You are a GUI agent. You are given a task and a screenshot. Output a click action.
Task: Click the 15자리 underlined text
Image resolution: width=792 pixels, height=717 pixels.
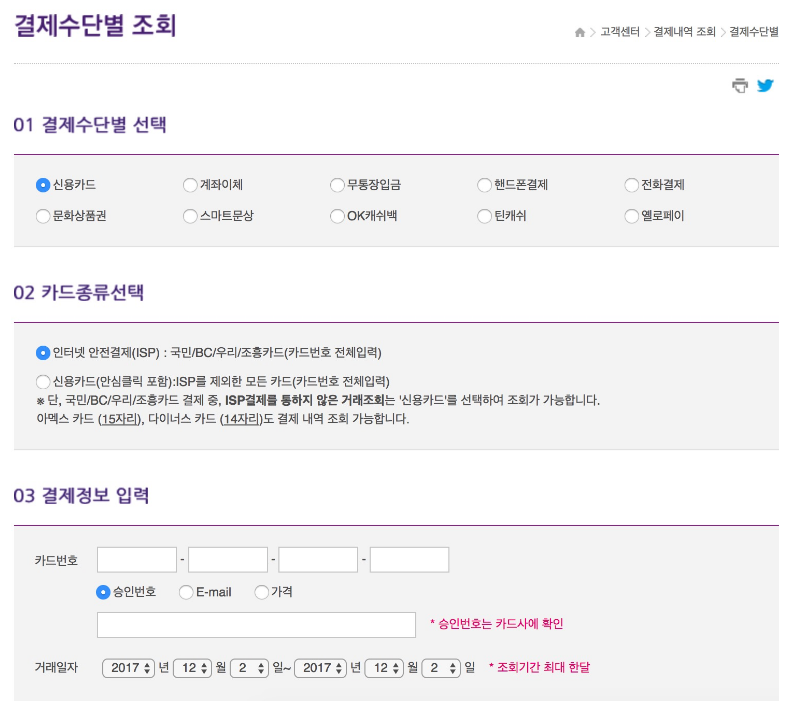tap(119, 420)
